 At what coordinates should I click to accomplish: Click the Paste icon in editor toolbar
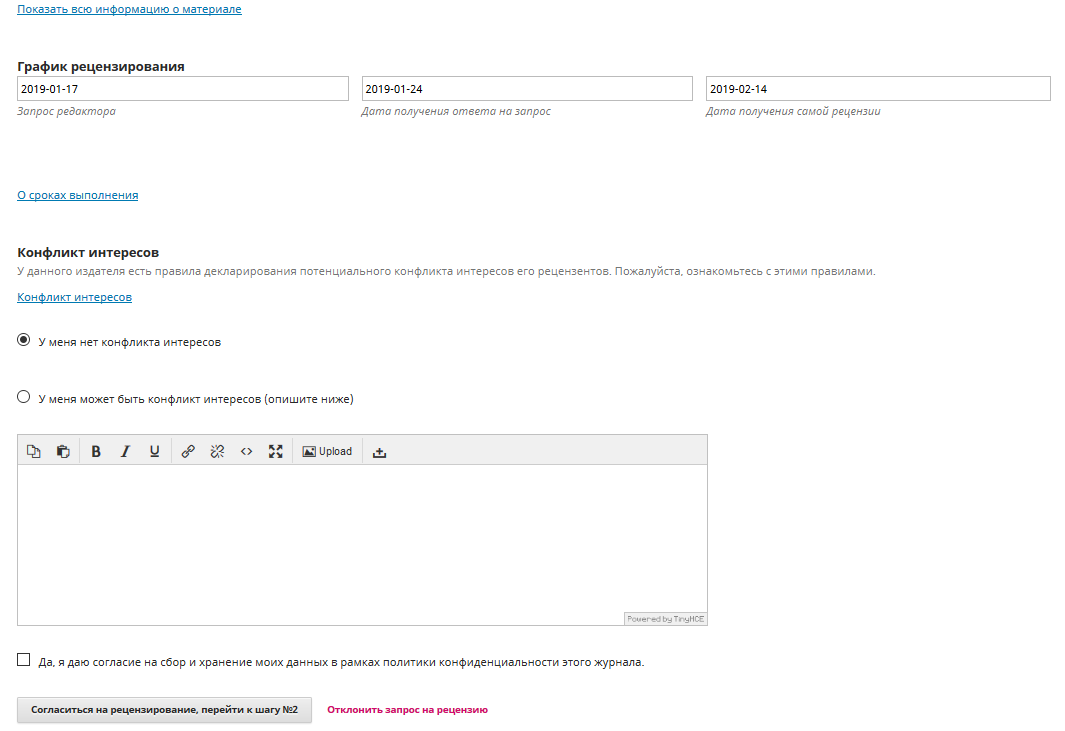(63, 451)
